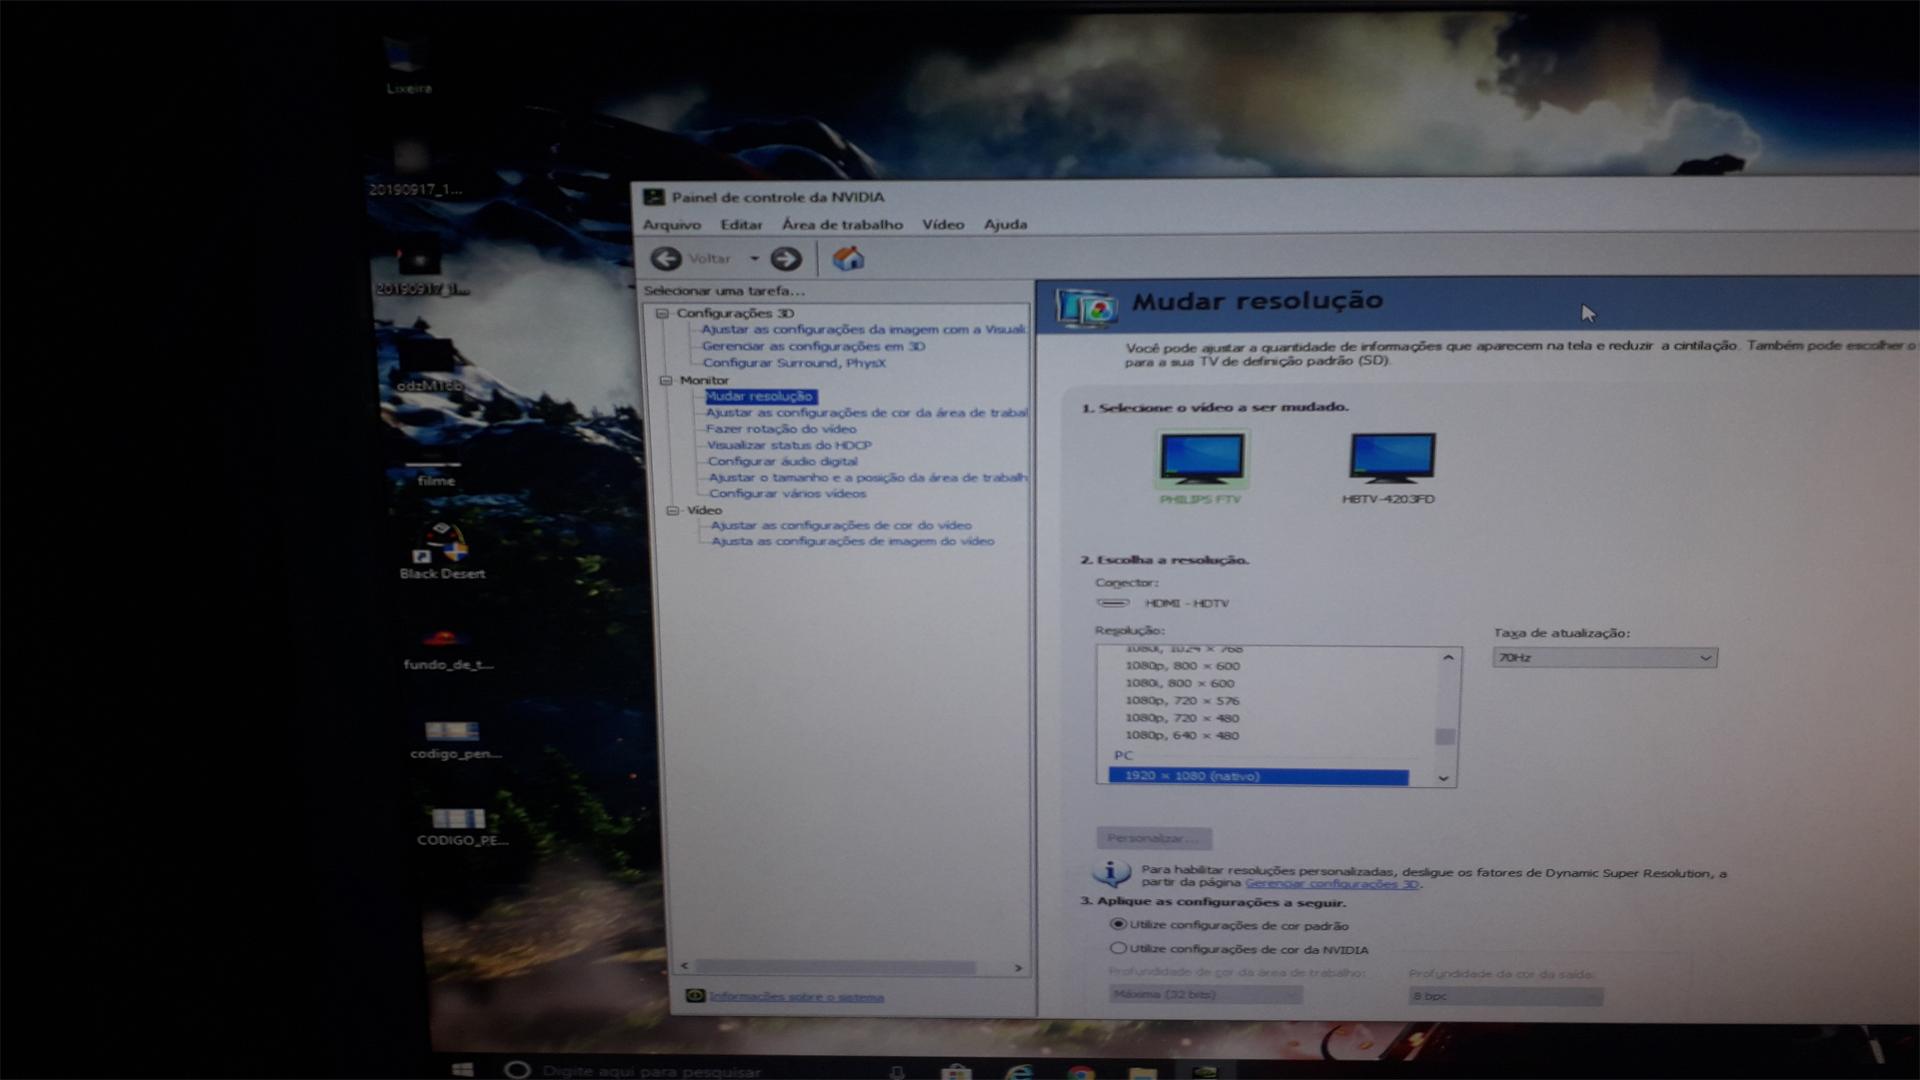The image size is (1920, 1080).
Task: Click resolution list scroll down arrow
Action: tap(1443, 778)
